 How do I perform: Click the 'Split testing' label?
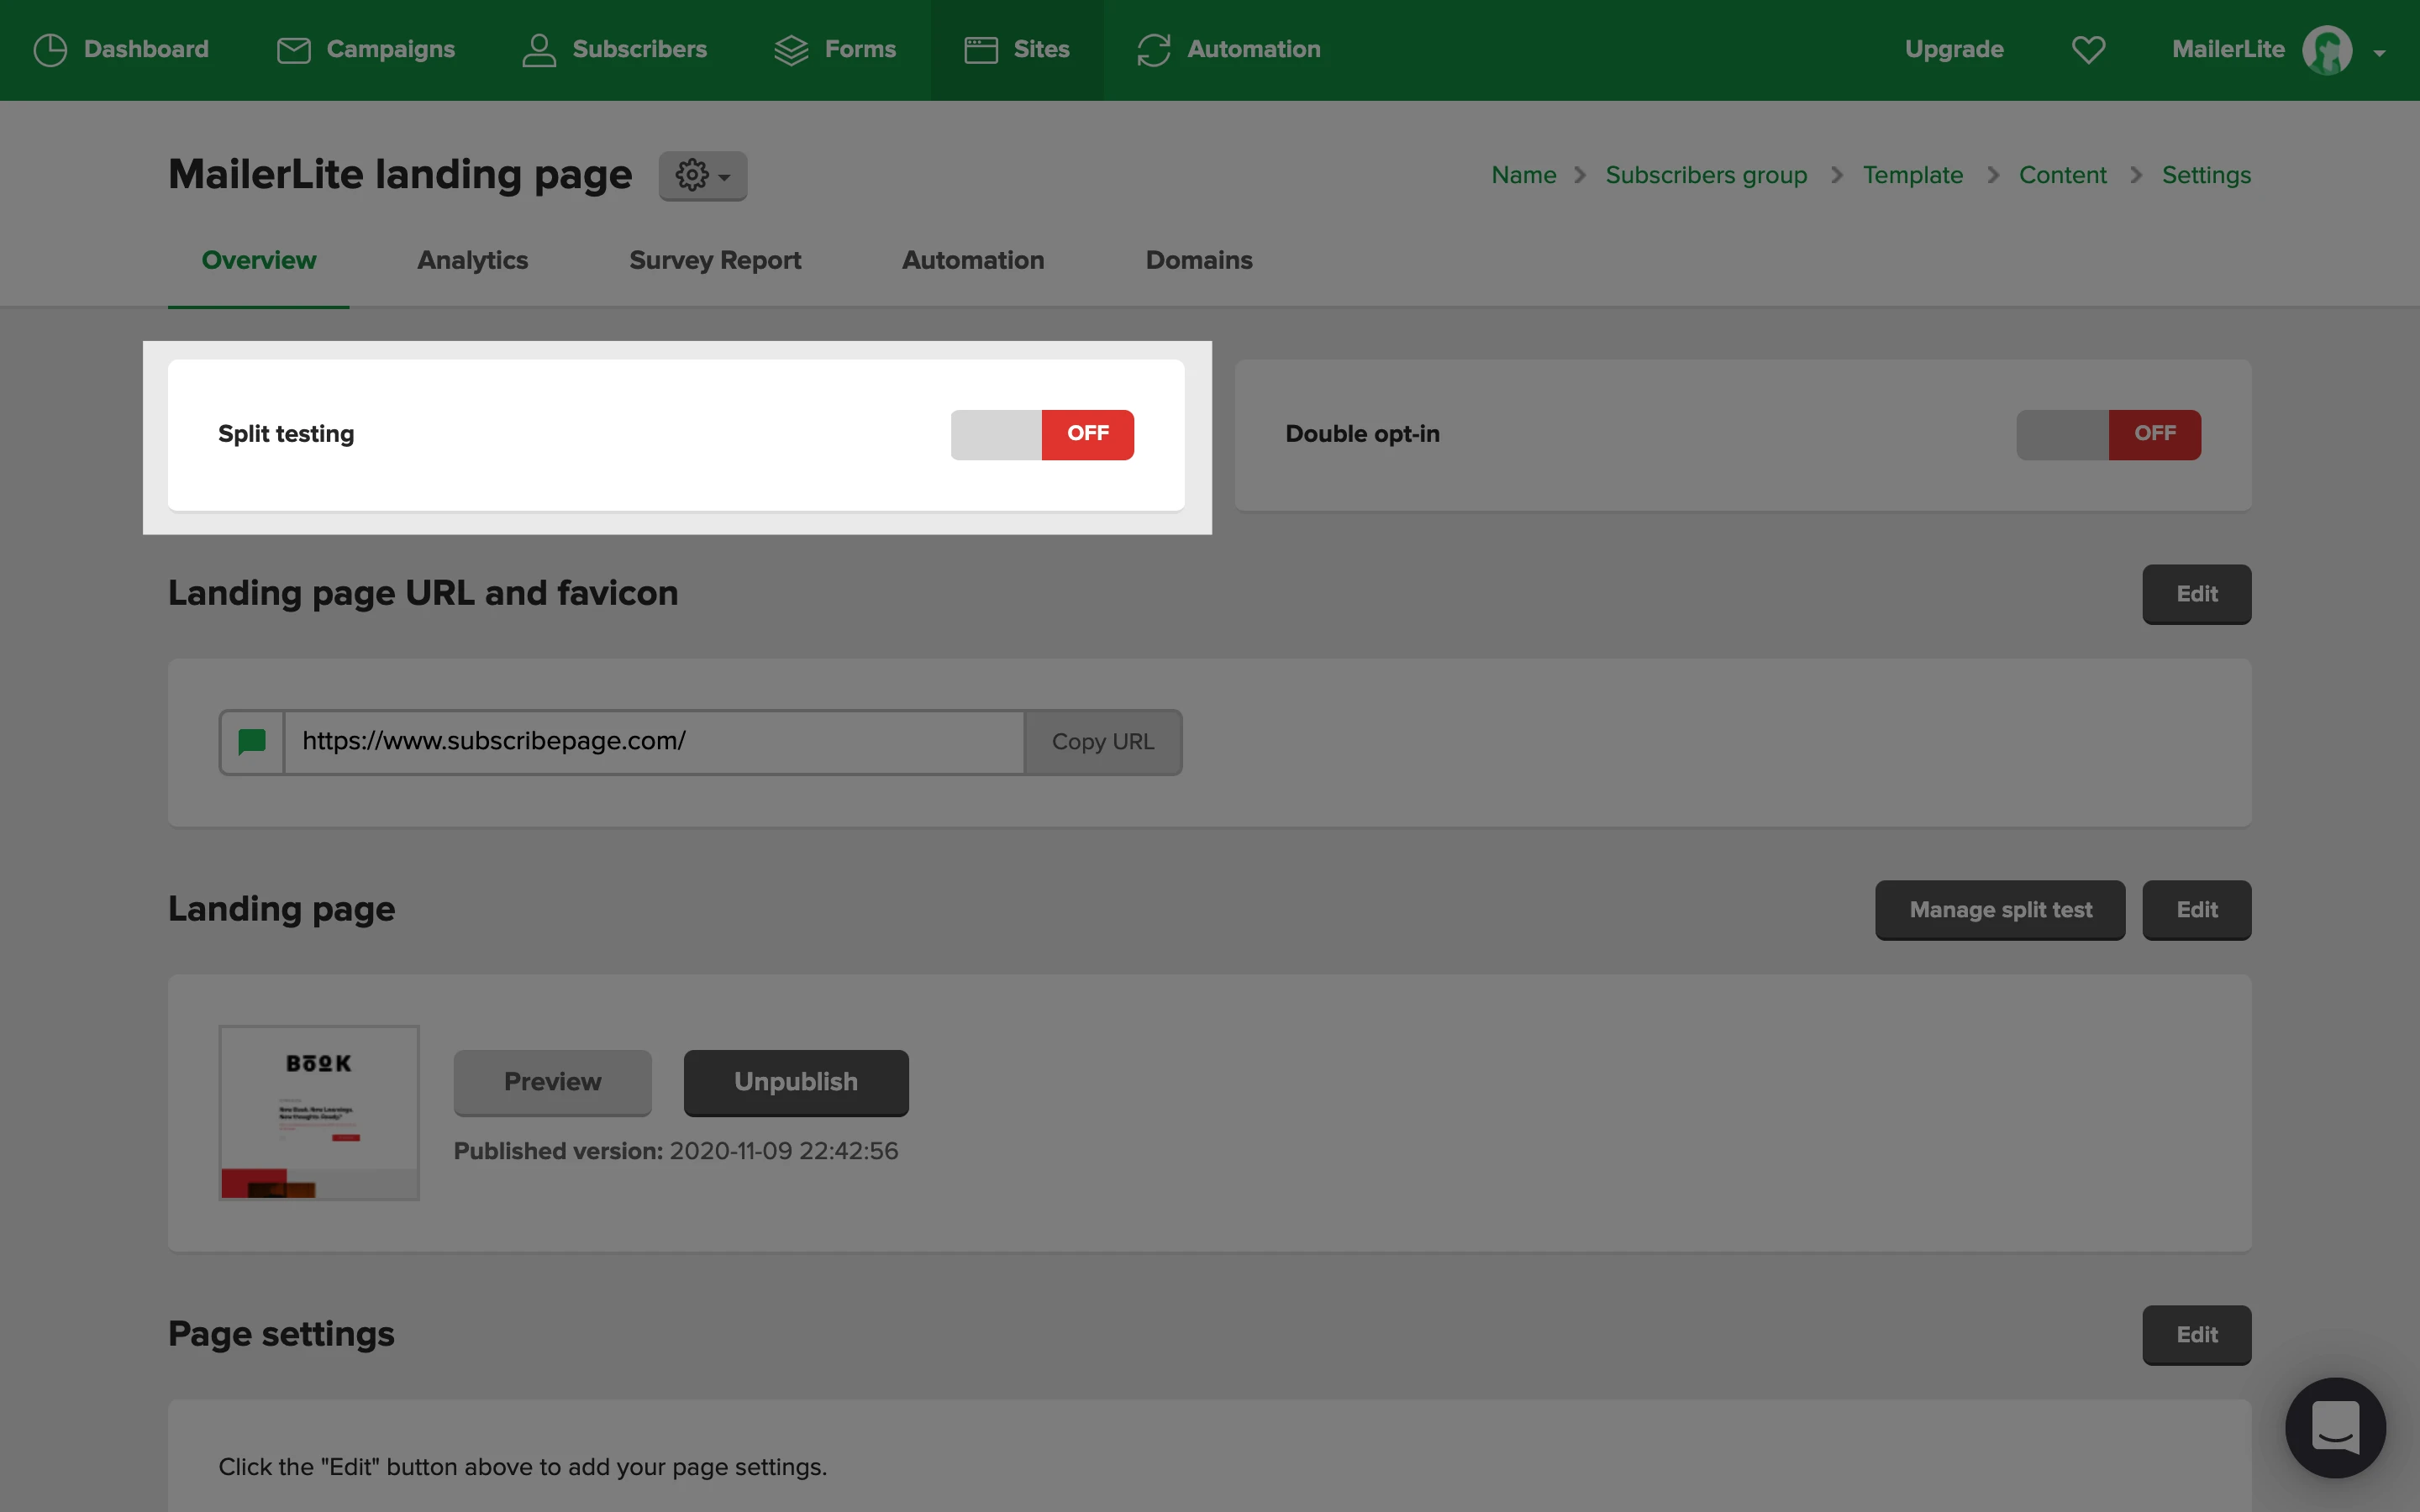[286, 434]
